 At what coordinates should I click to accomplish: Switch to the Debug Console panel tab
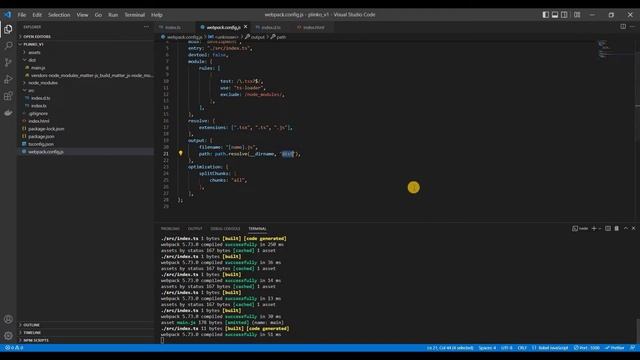coord(225,229)
